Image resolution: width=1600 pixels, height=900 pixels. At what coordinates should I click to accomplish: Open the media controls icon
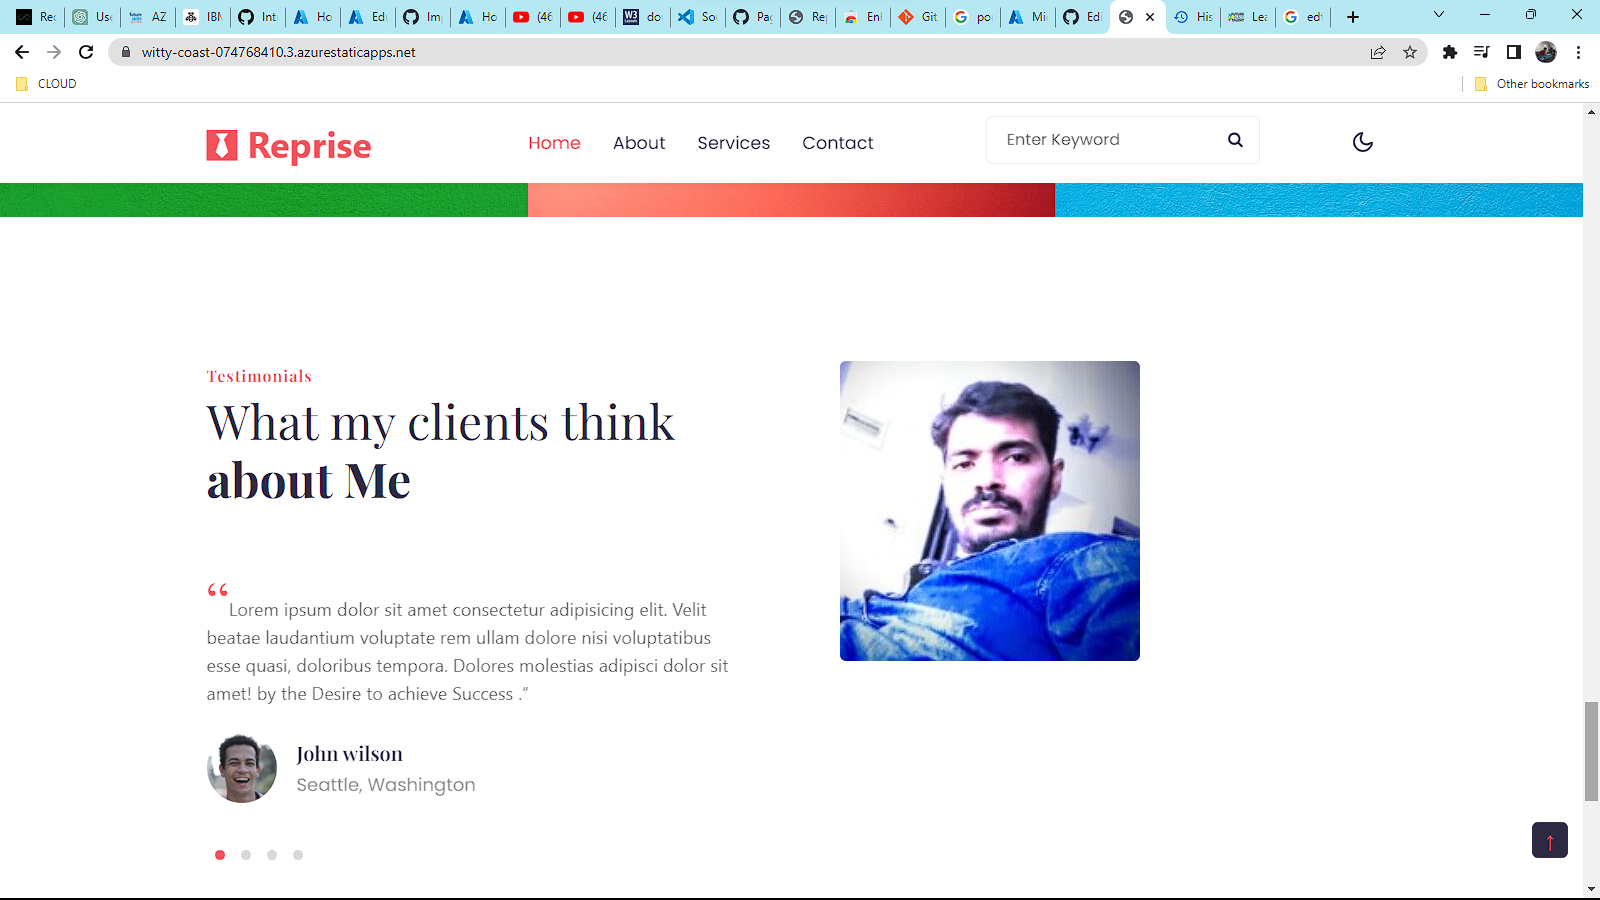tap(1482, 52)
